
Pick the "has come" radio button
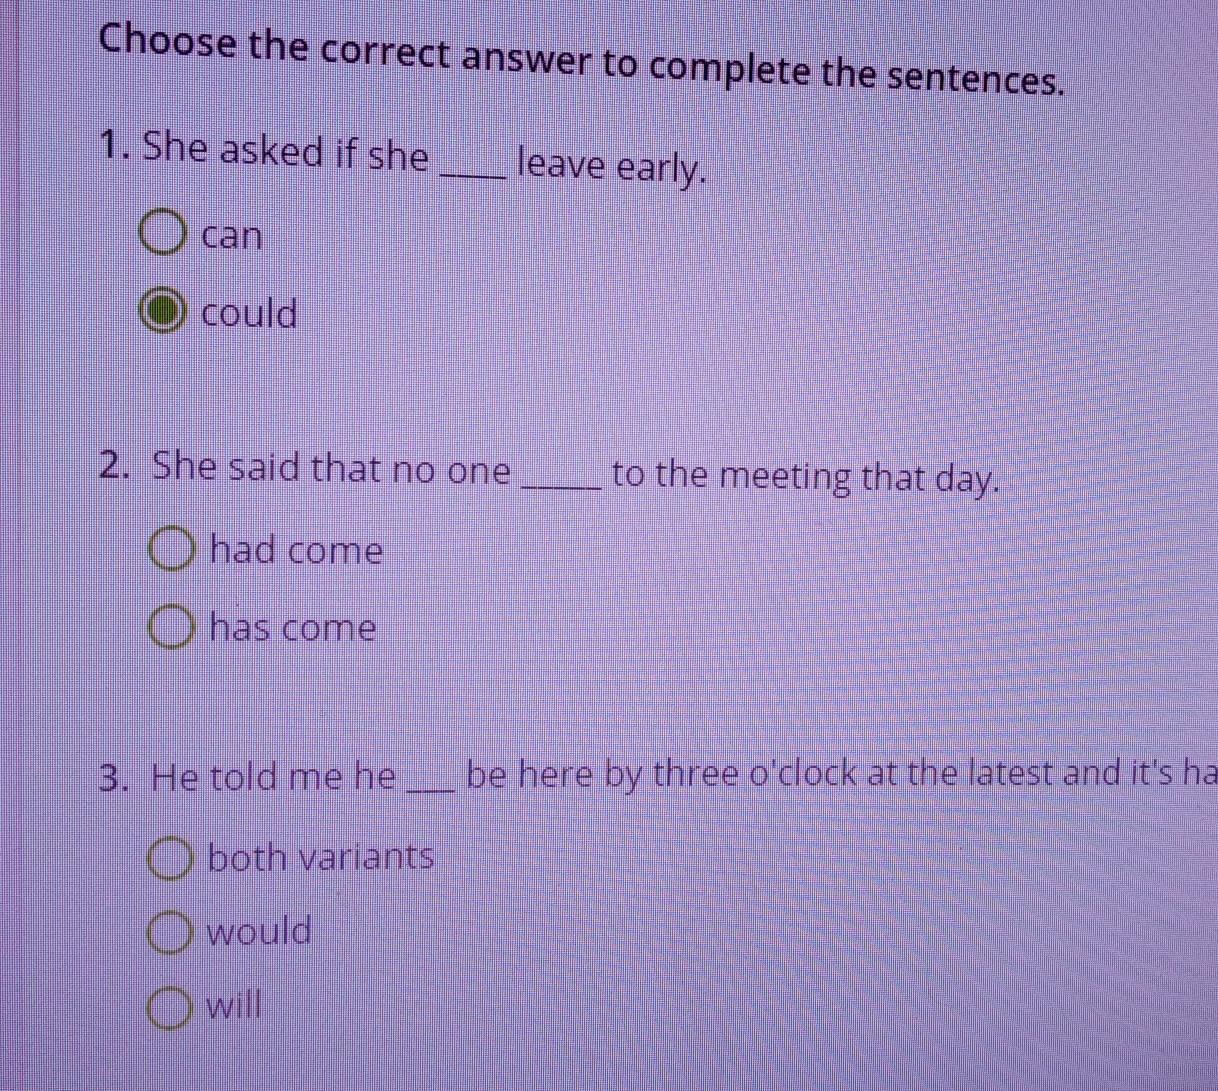(171, 628)
